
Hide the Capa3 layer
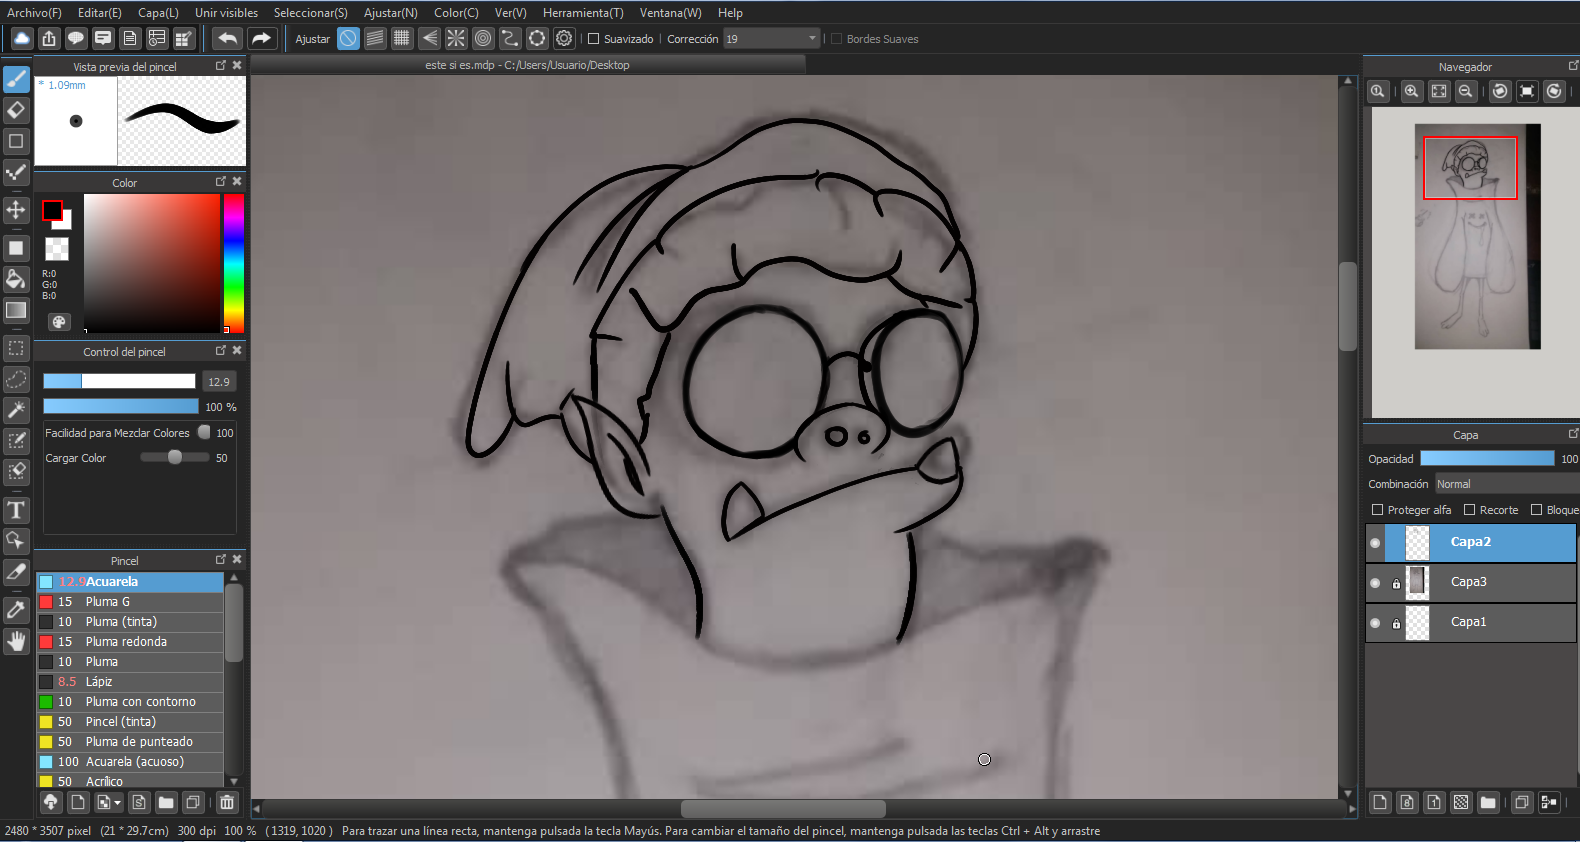tap(1375, 583)
